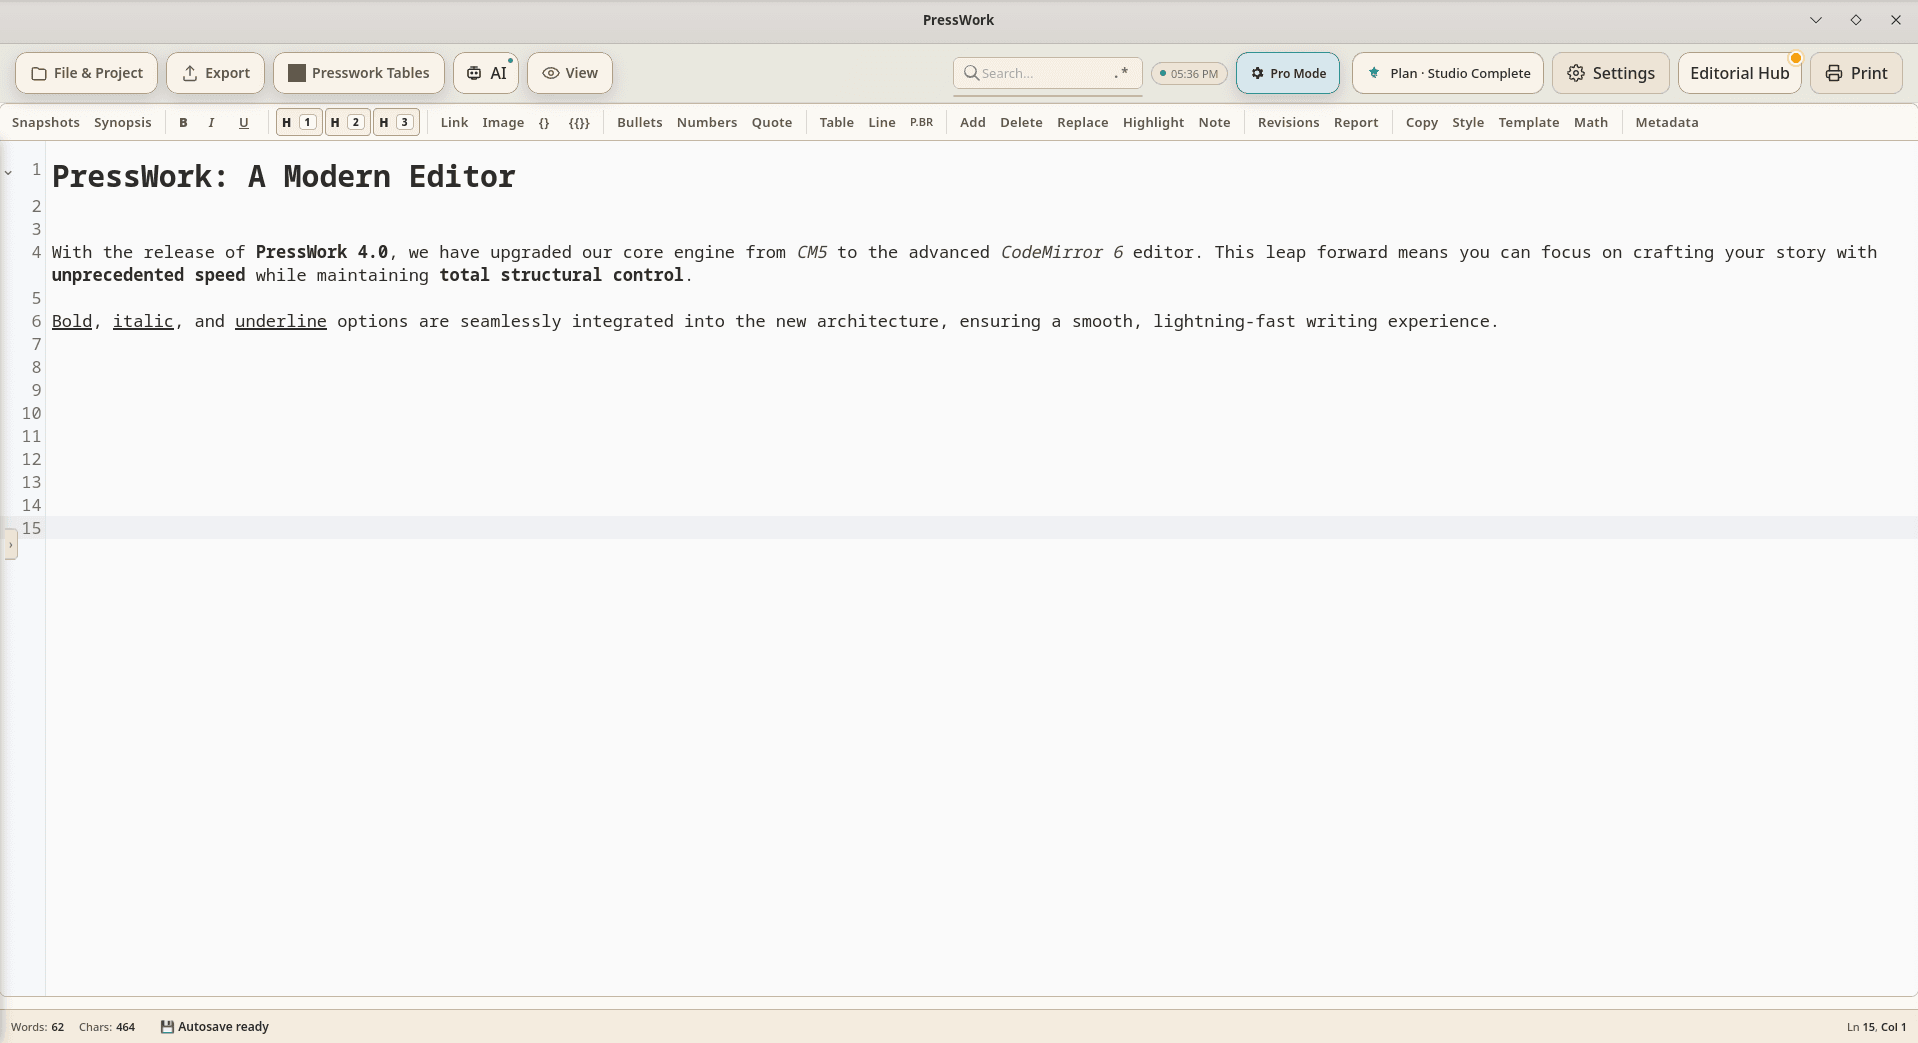
Task: Collapse the heading fold arrow on line 1
Action: (8, 173)
